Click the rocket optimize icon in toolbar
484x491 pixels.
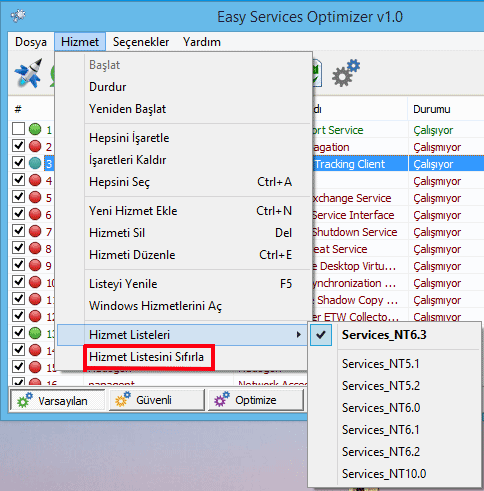point(29,72)
